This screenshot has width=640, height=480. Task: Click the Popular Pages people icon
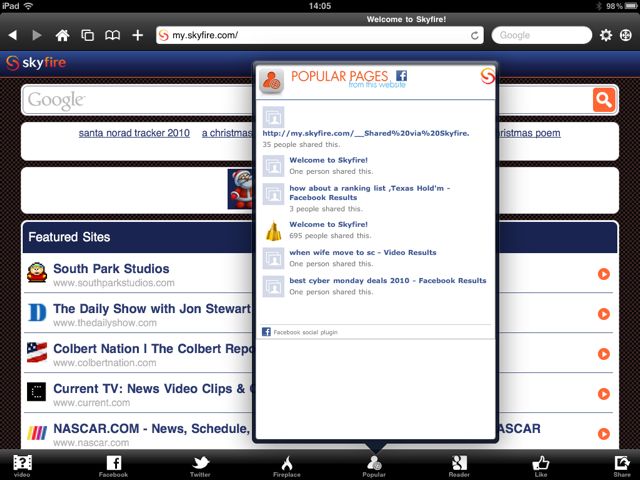(x=271, y=81)
